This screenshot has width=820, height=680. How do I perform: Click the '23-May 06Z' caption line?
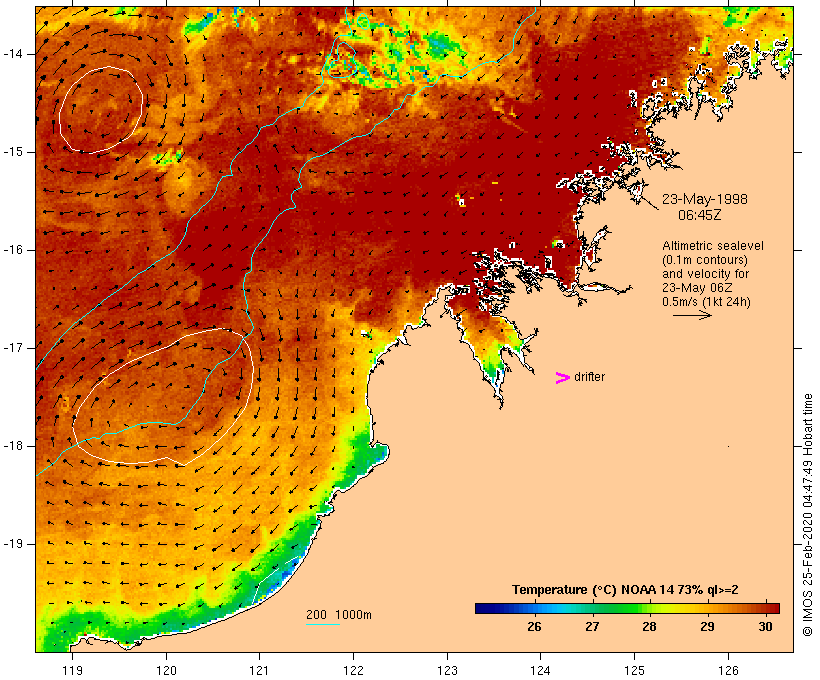tap(697, 288)
